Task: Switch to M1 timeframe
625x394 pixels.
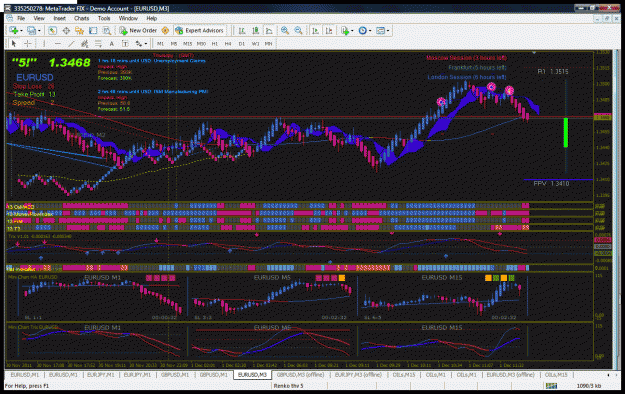Action: coord(160,44)
